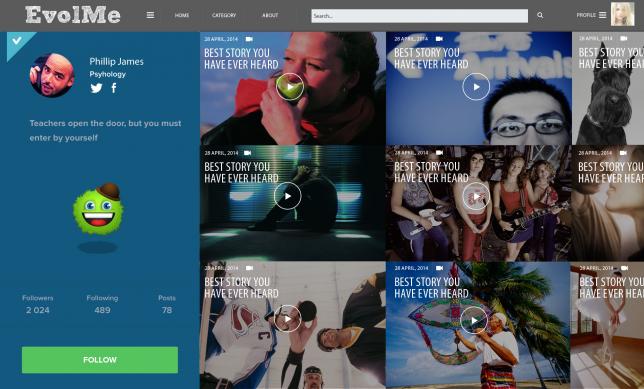
Task: Focus the Search input field
Action: [x=419, y=16]
